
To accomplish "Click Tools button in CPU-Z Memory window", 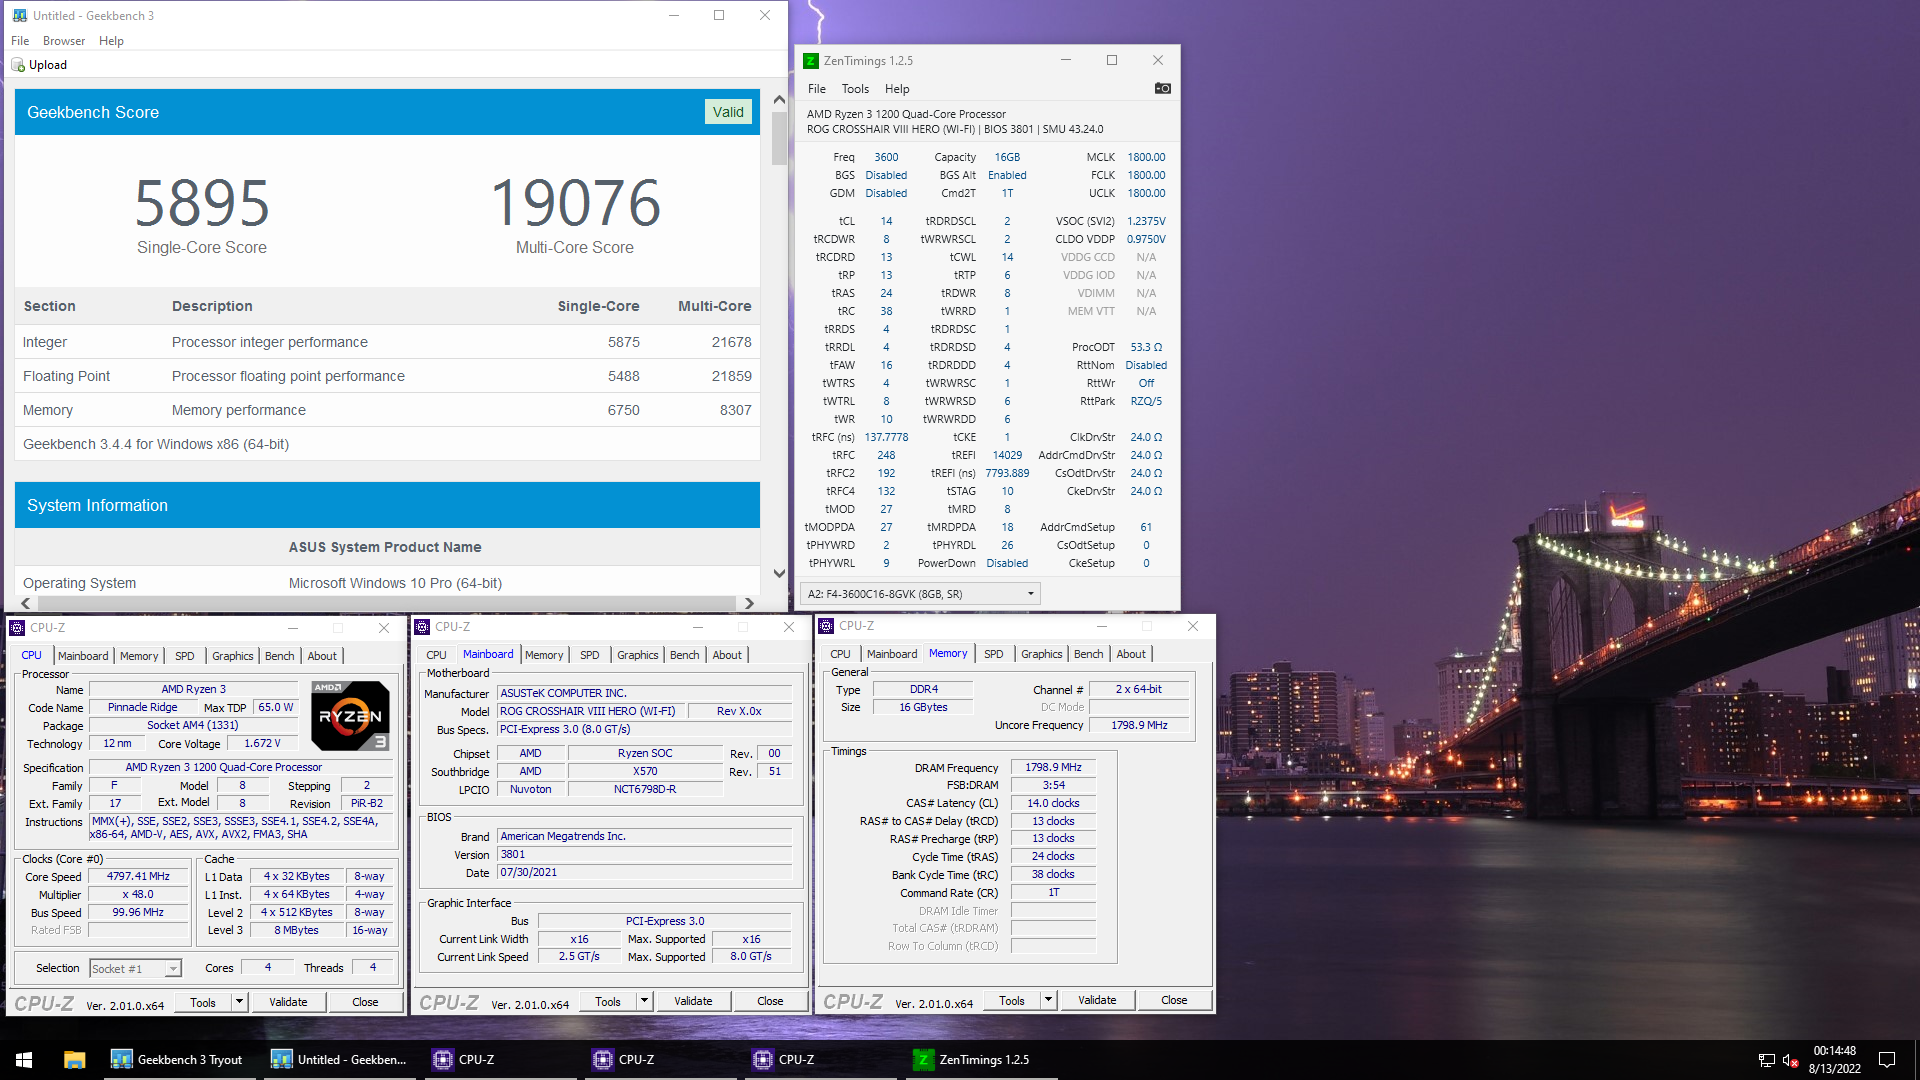I will 1012,1000.
